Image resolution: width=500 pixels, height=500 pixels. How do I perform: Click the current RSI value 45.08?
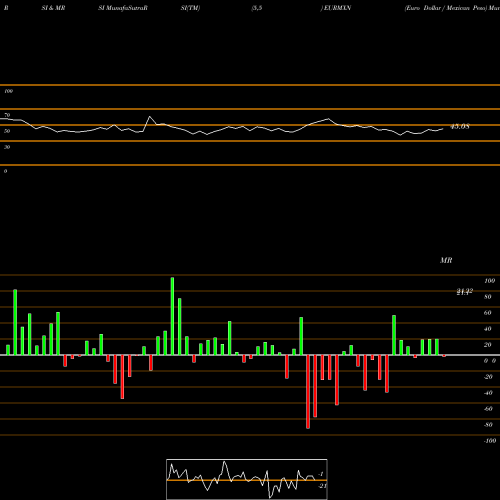click(460, 127)
